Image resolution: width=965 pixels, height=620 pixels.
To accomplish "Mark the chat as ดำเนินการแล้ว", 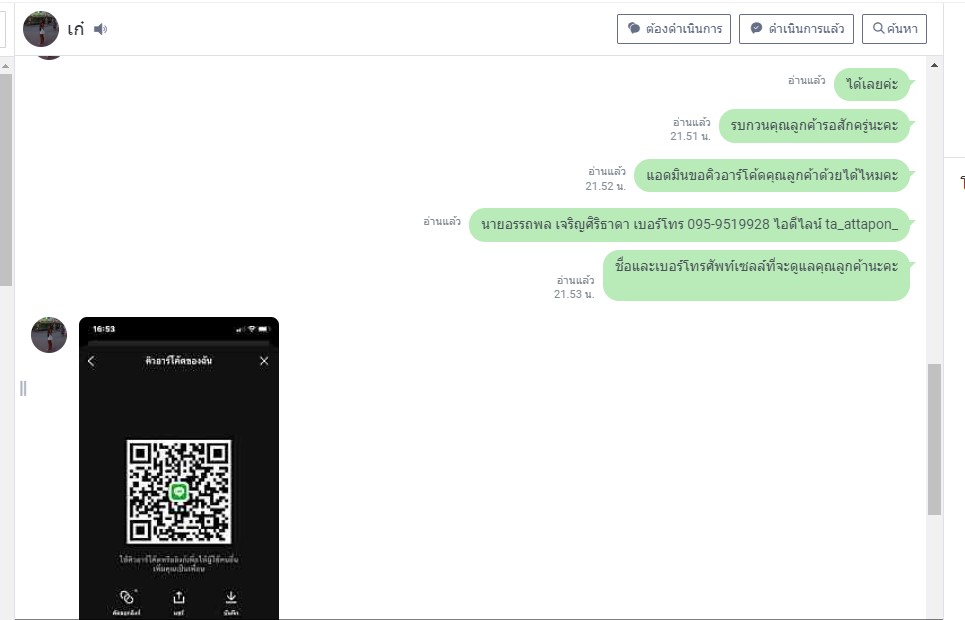I will coord(796,29).
